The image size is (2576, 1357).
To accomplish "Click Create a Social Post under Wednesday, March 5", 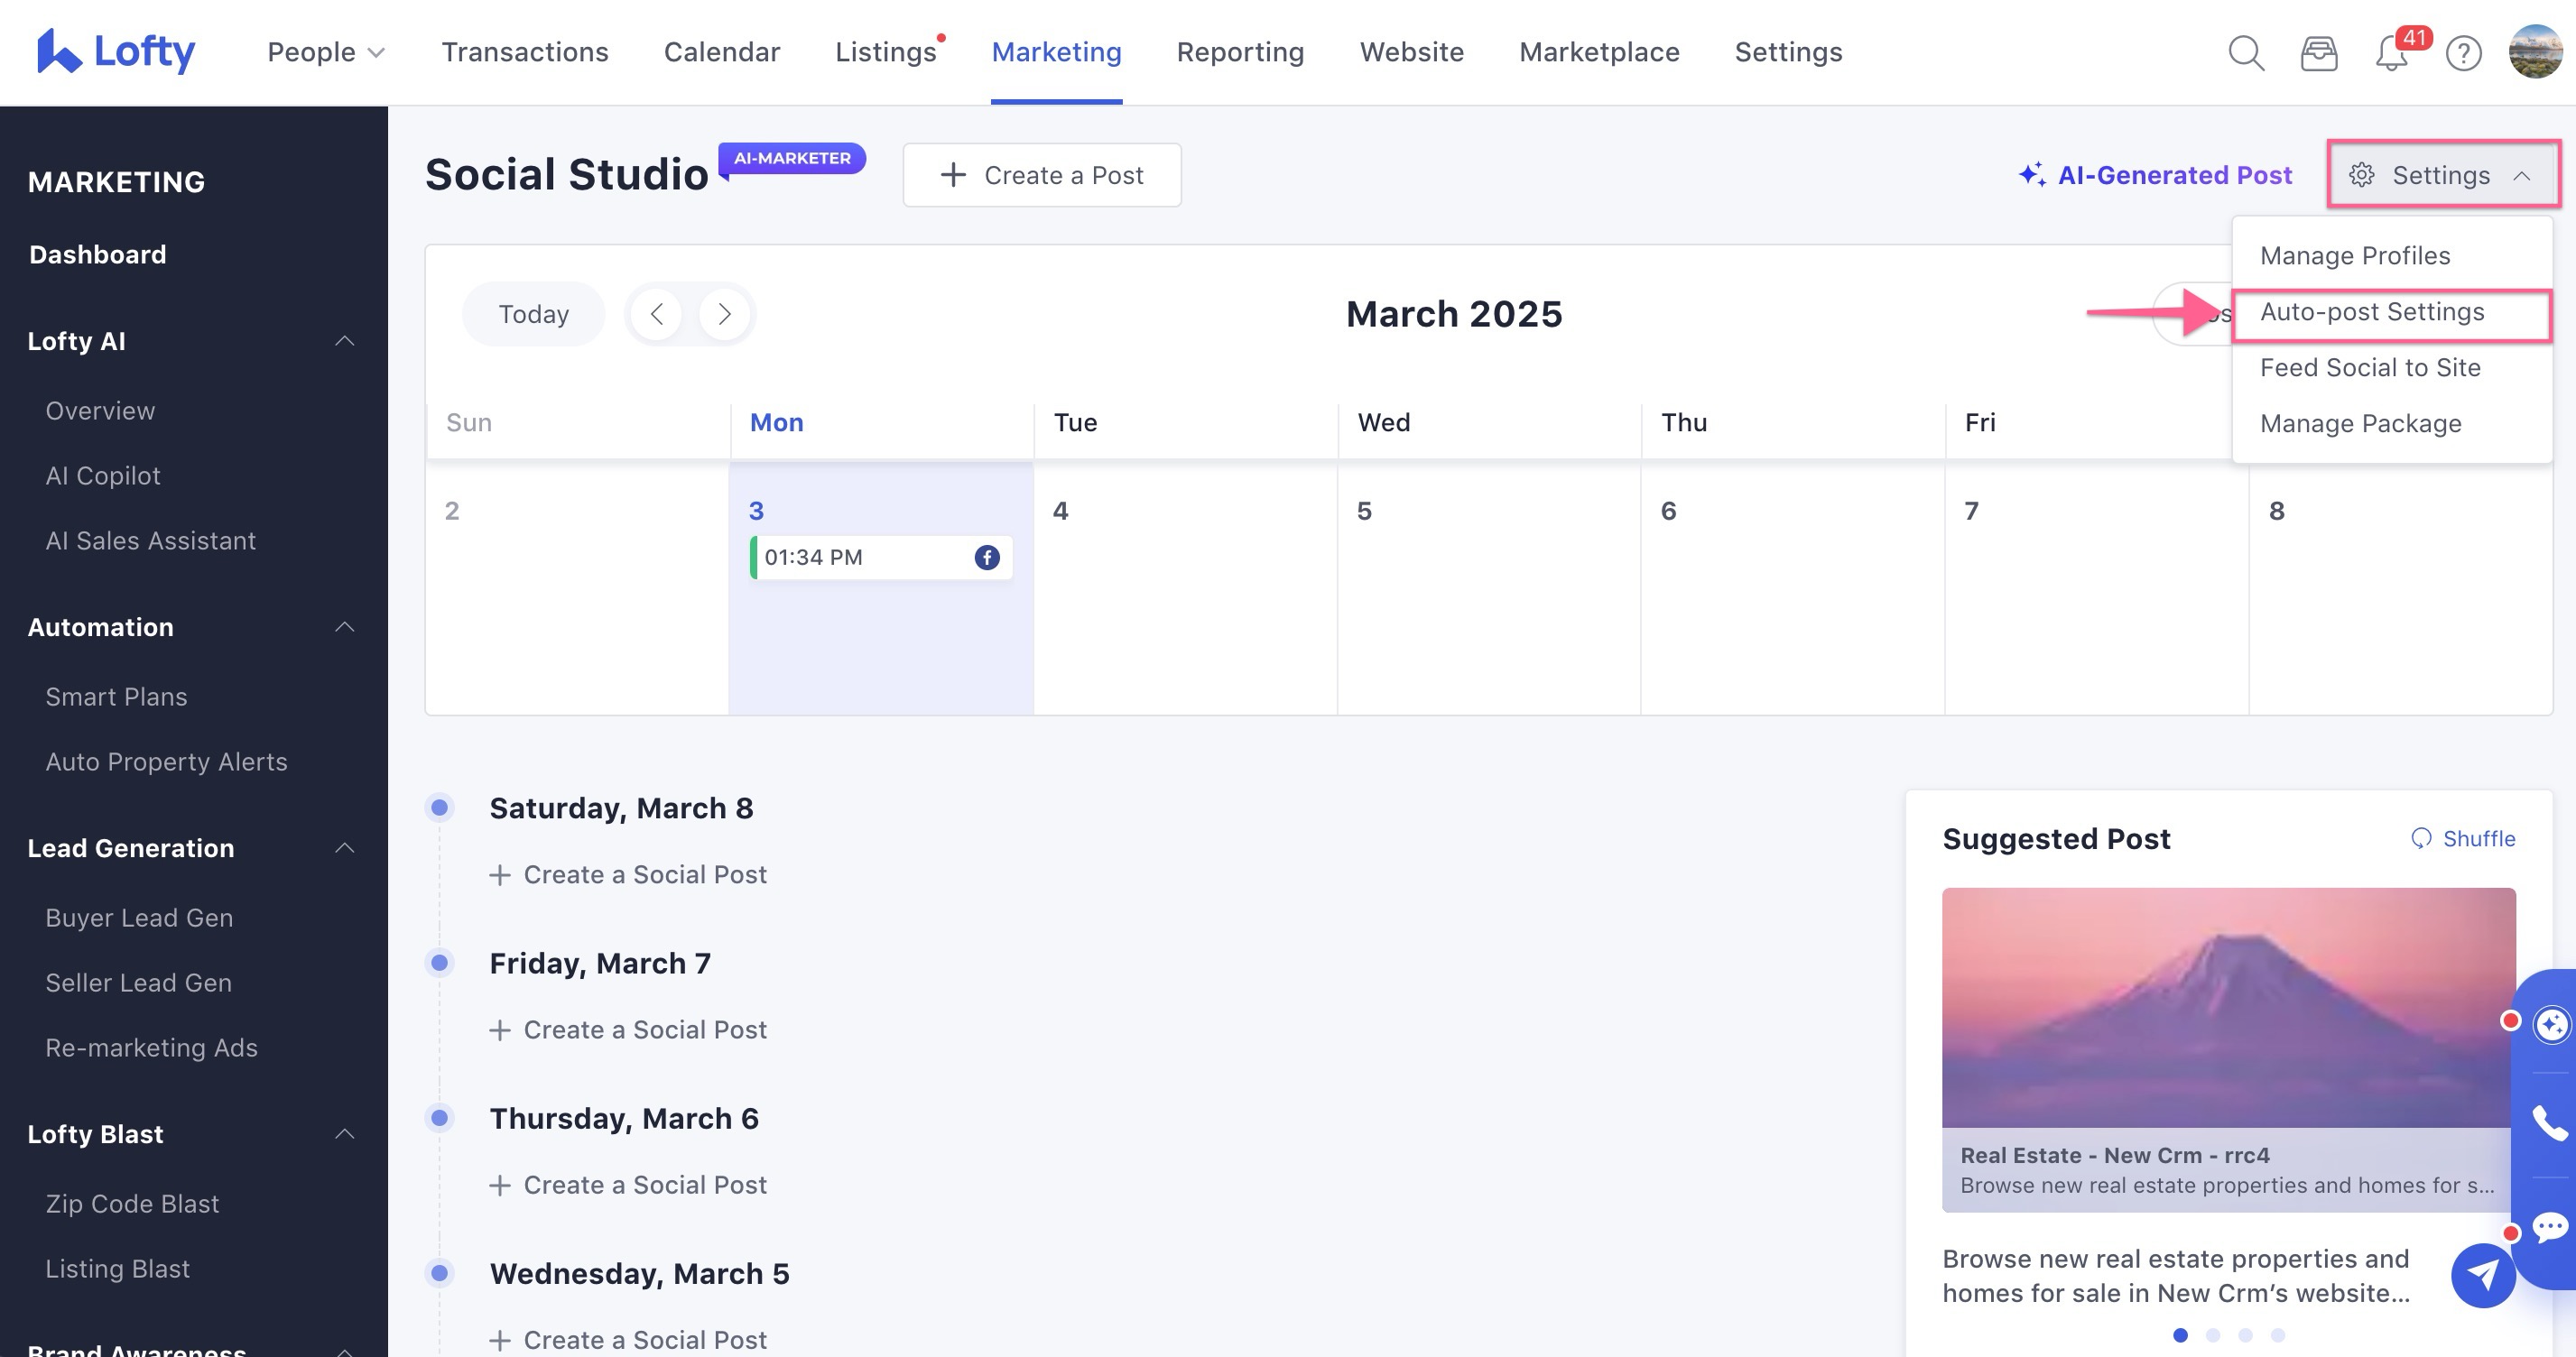I will tap(628, 1340).
